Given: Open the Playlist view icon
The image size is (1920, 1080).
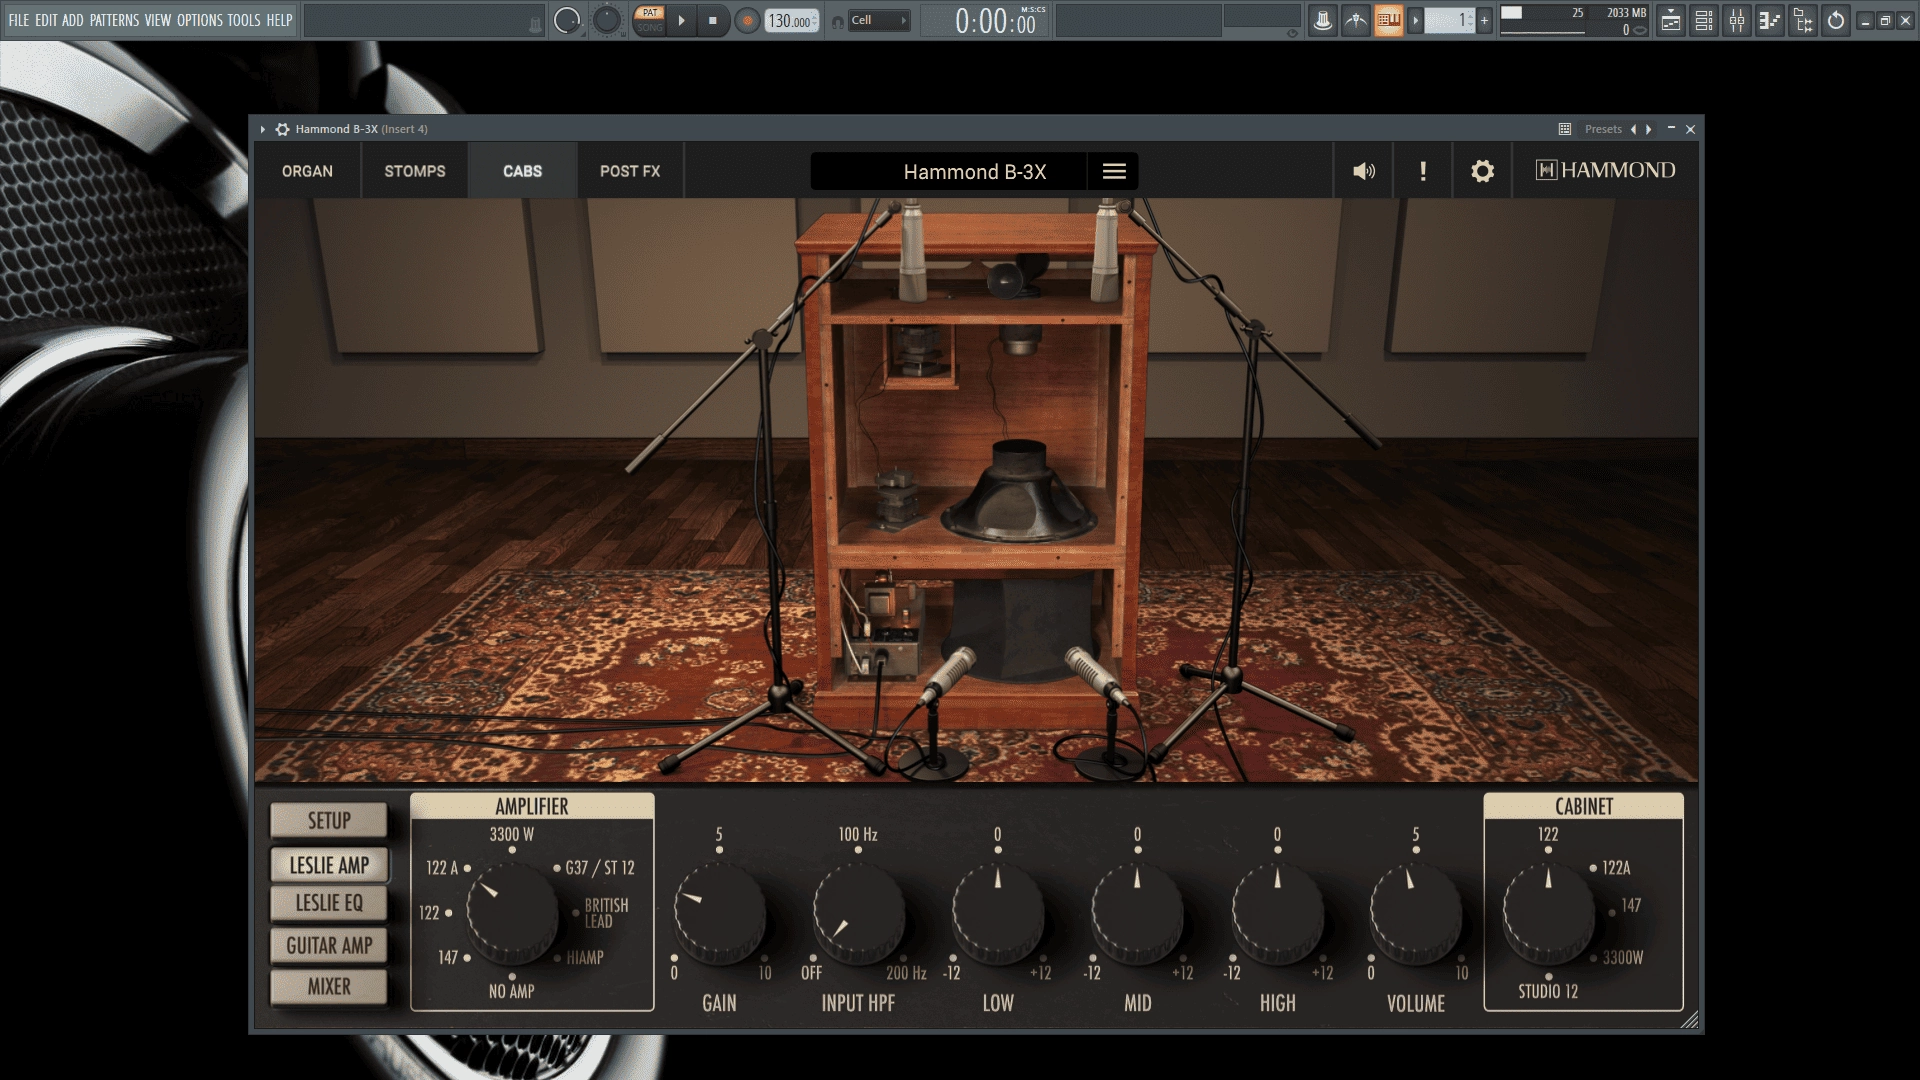Looking at the screenshot, I should 1670,20.
